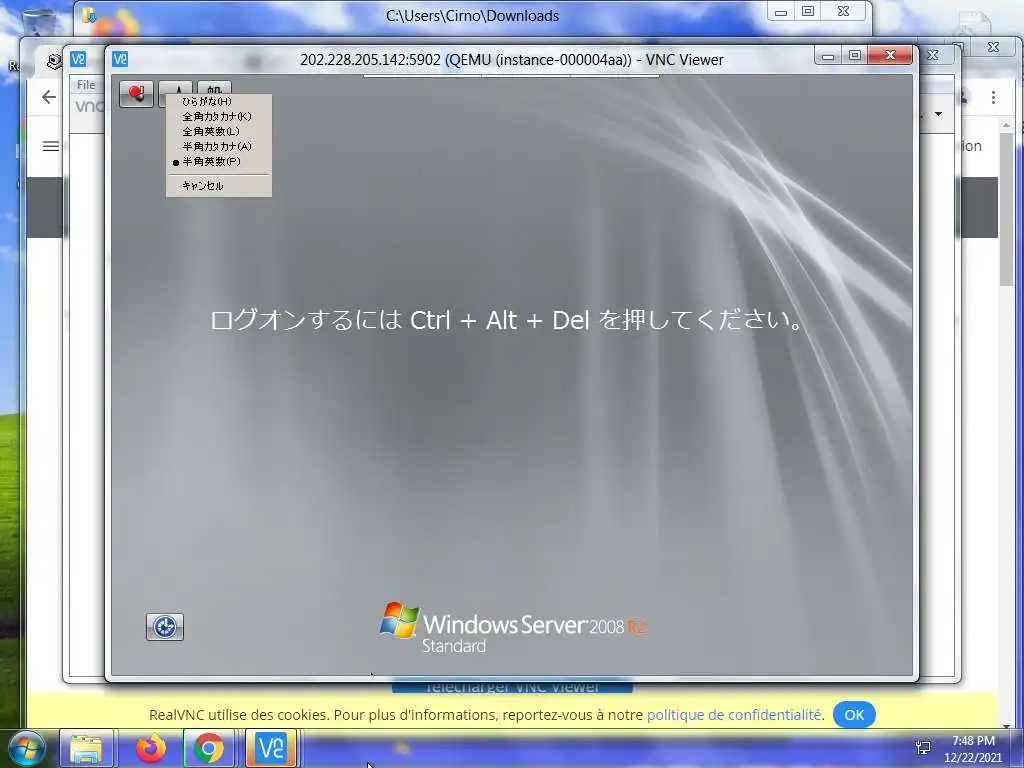Open File Explorer from the taskbar
The width and height of the screenshot is (1024, 768).
(x=86, y=748)
